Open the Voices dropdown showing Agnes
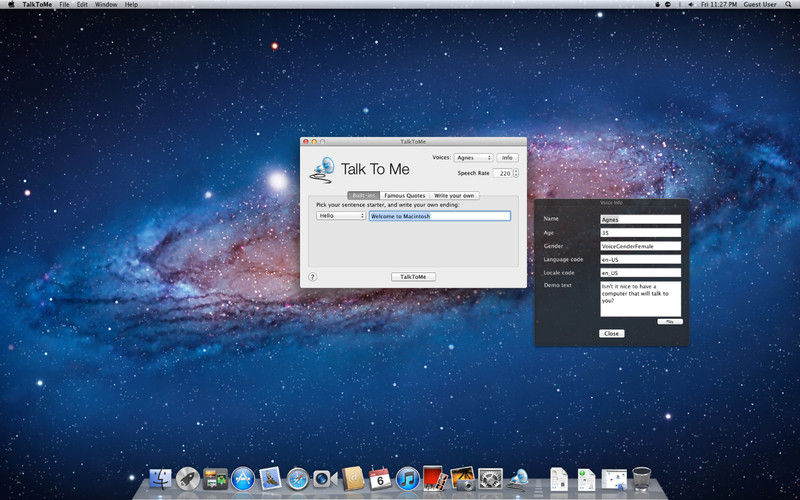This screenshot has width=800, height=500. [473, 158]
